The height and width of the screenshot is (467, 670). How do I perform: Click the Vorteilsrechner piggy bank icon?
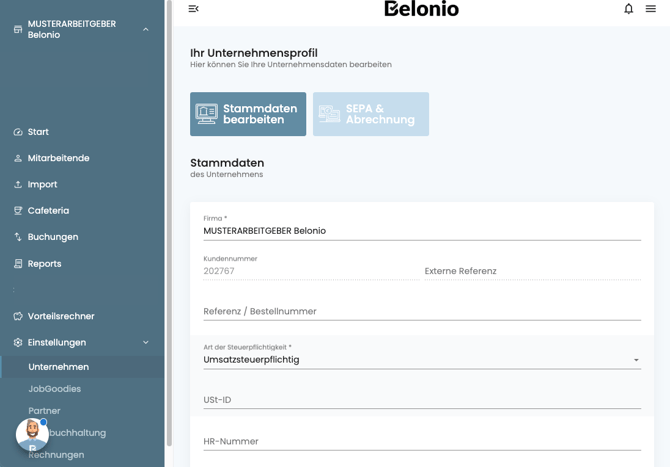pos(18,316)
